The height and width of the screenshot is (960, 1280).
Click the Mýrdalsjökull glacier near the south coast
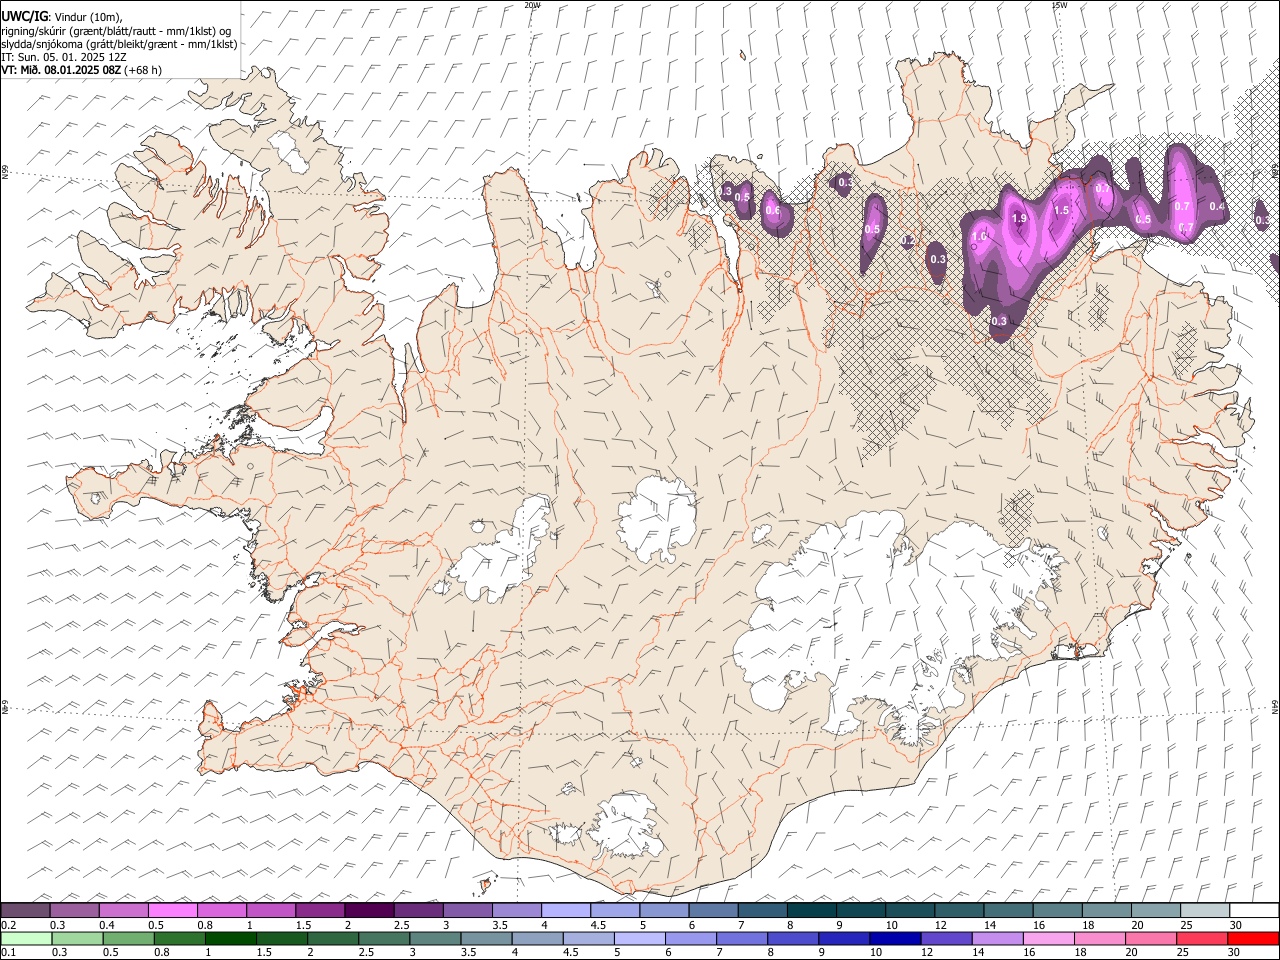point(625,825)
